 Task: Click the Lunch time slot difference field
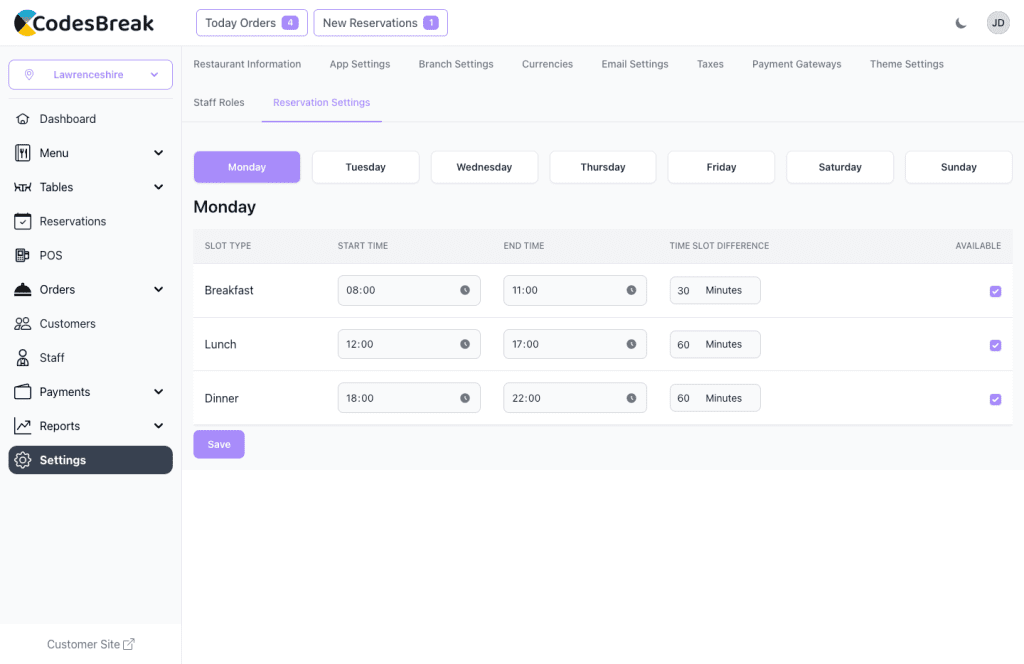coord(686,344)
